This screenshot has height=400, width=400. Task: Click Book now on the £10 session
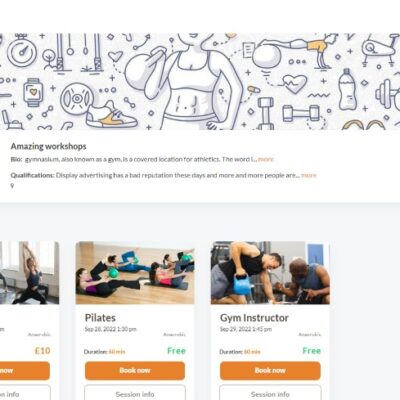[x=25, y=371]
